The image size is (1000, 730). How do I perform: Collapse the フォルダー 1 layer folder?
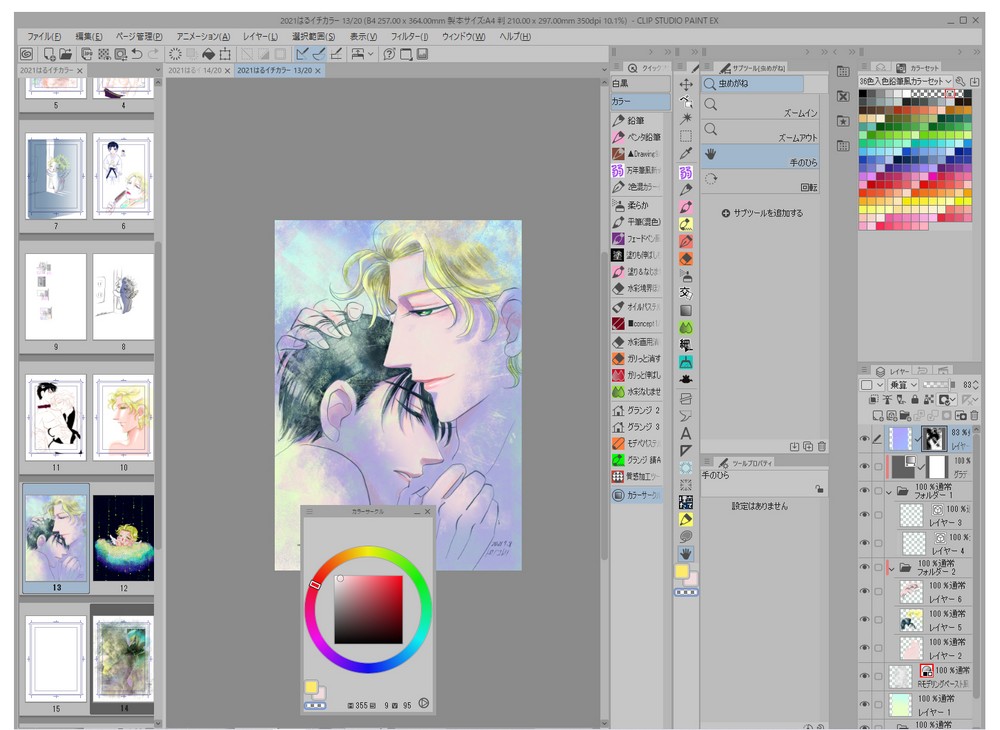(889, 492)
